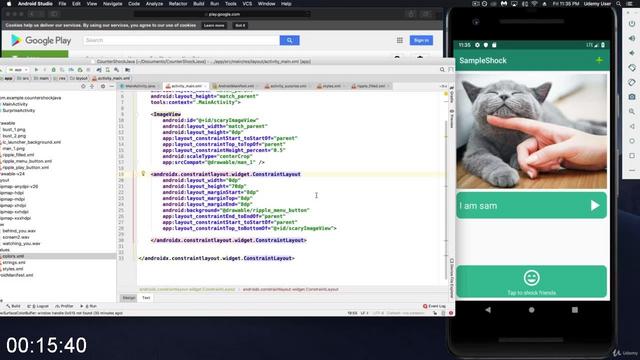The width and height of the screenshot is (640, 360).
Task: Click emulator sidebar Overview square icon
Action: [x=631, y=156]
